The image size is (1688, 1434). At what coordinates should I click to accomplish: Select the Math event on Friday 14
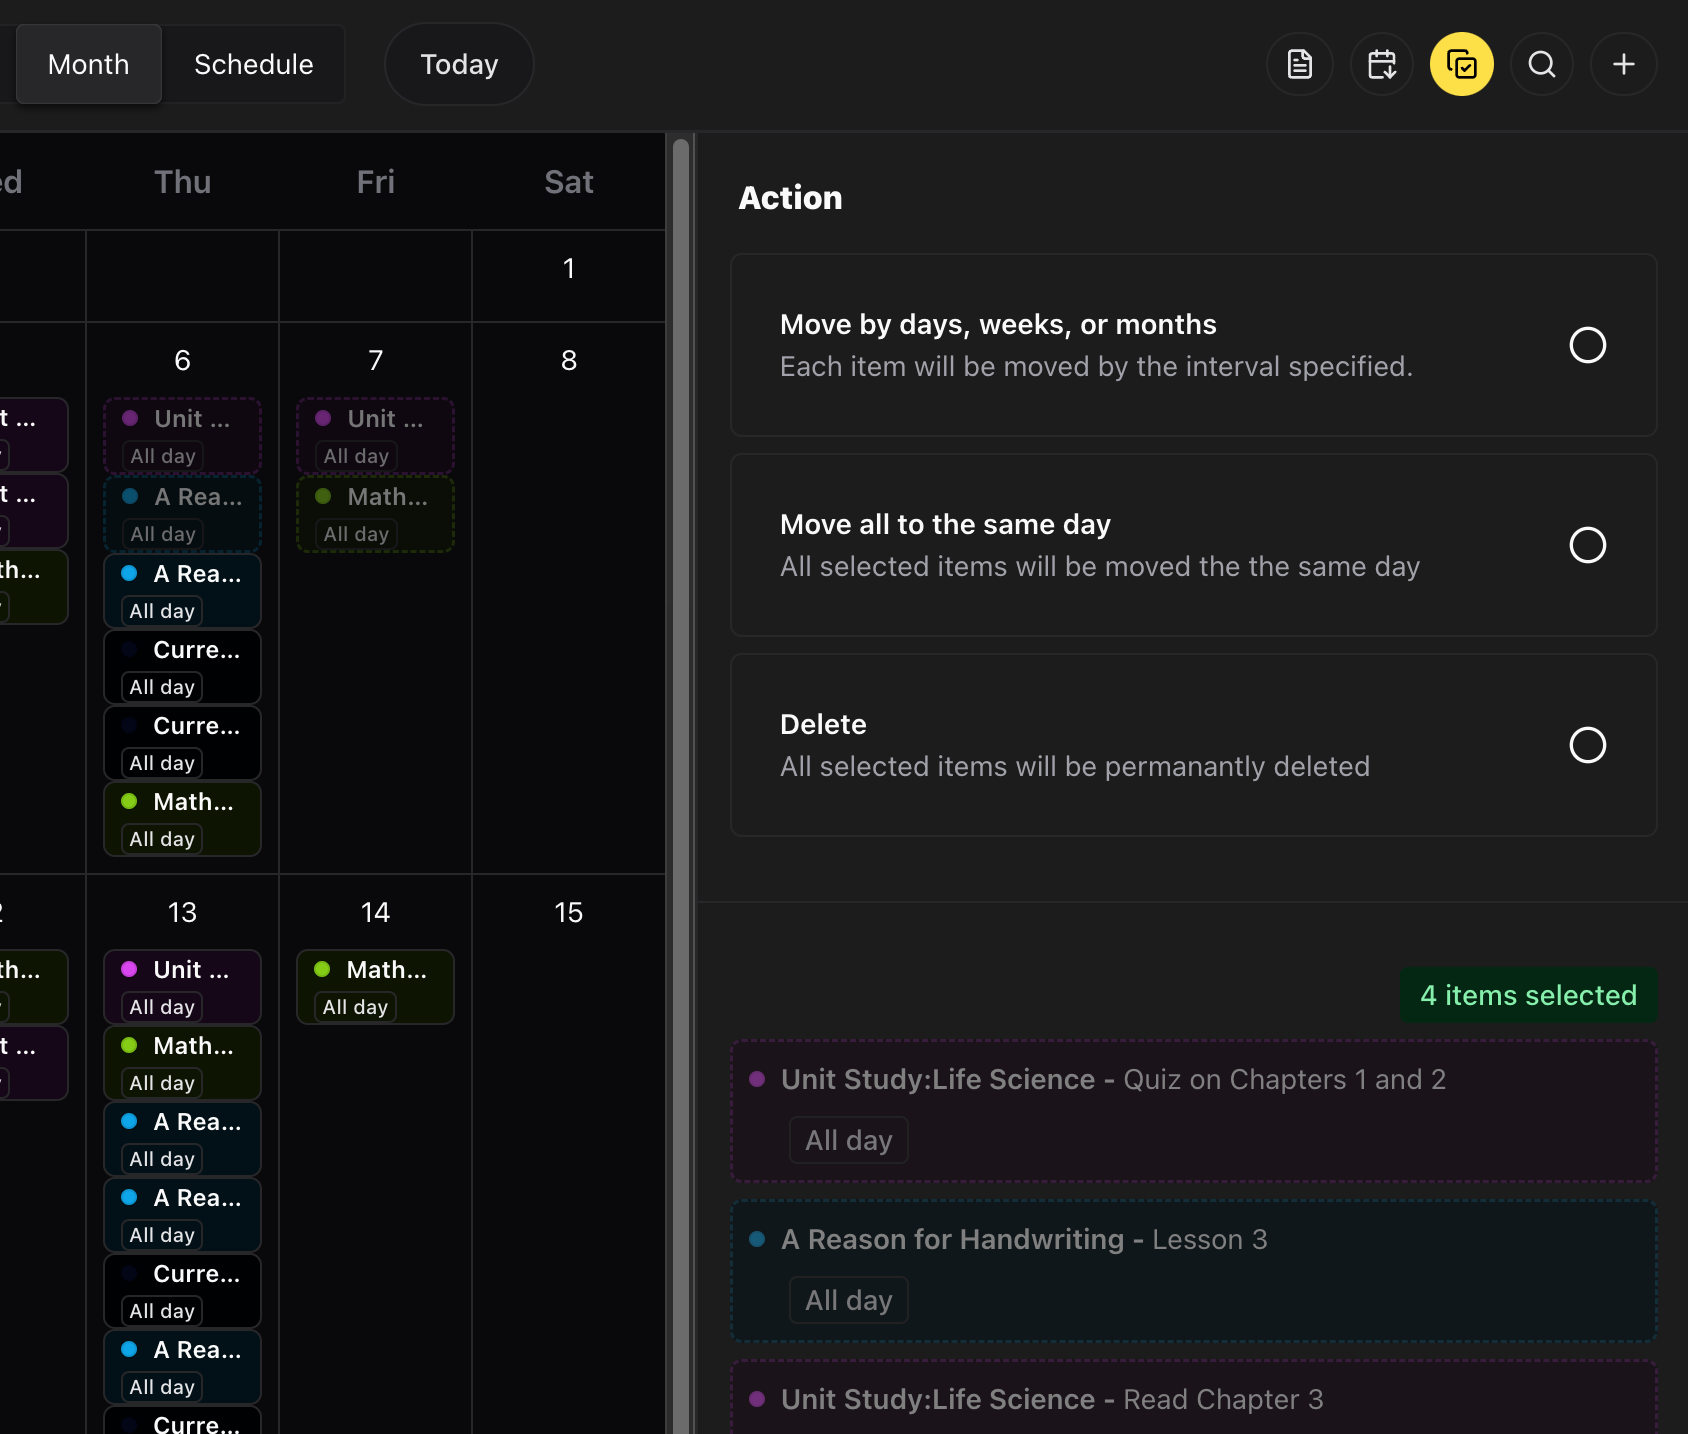(375, 987)
